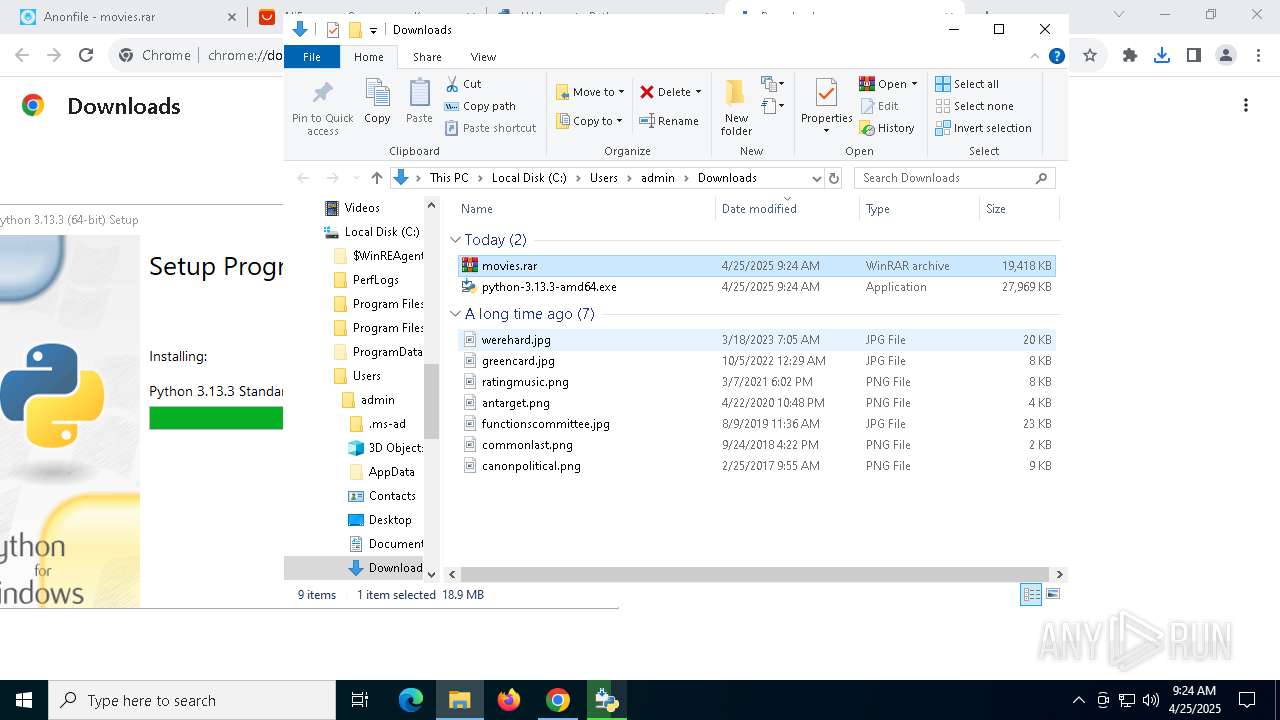The image size is (1280, 720).
Task: Switch to large icons view in status bar
Action: (x=1052, y=595)
